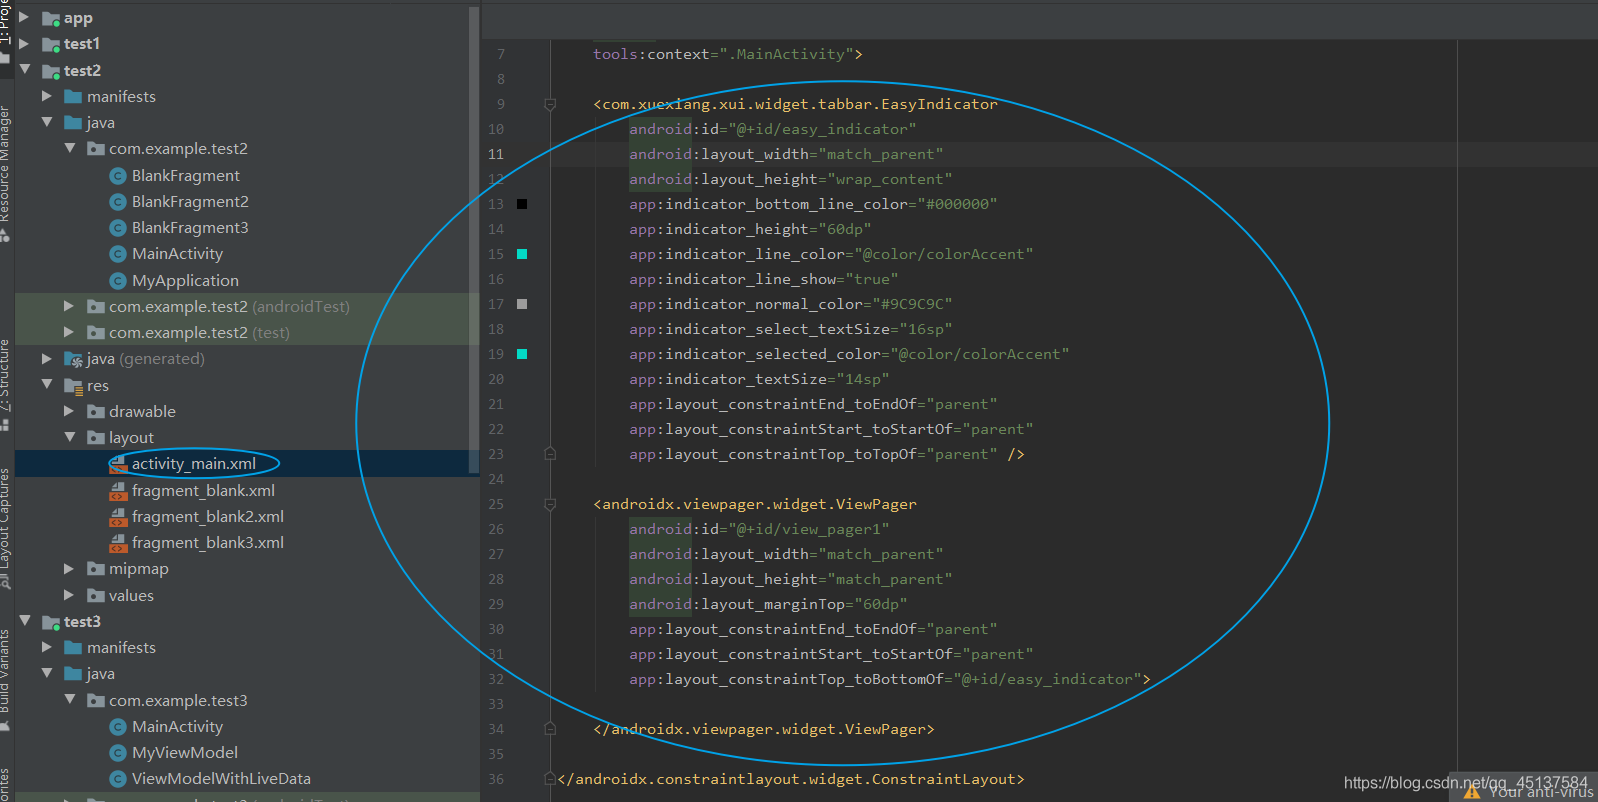
Task: Click the app module folder icon
Action: [51, 18]
